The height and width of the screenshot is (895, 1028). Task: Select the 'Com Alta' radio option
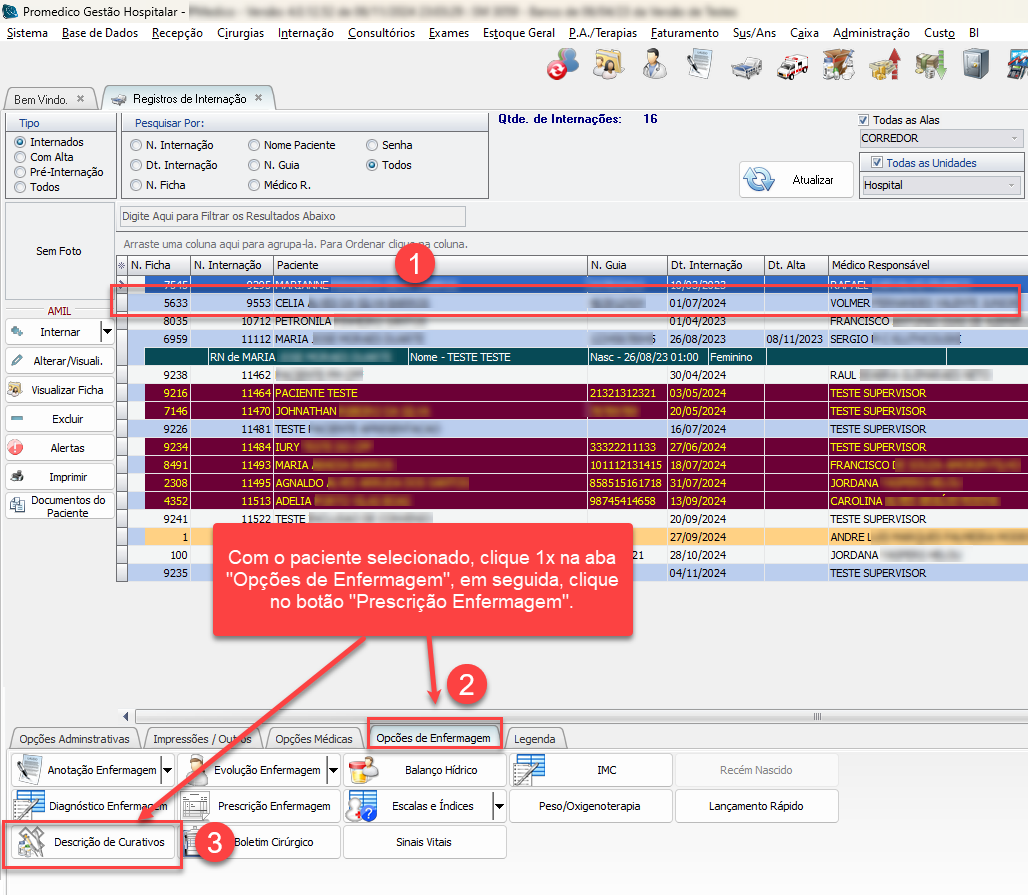[x=21, y=157]
